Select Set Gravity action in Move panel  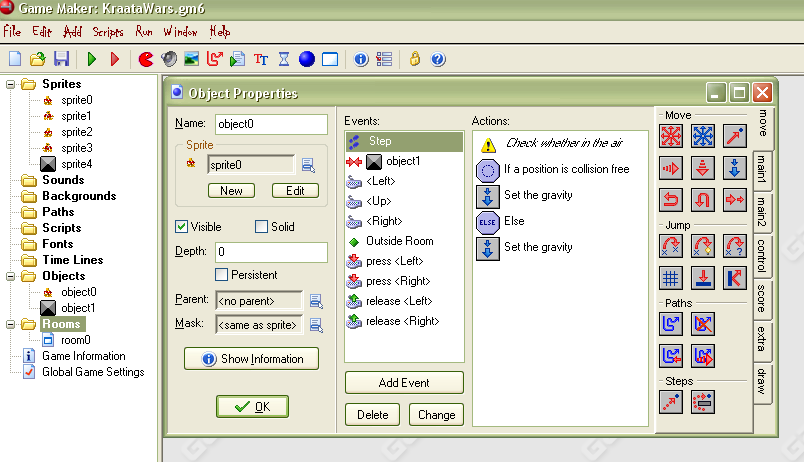735,168
